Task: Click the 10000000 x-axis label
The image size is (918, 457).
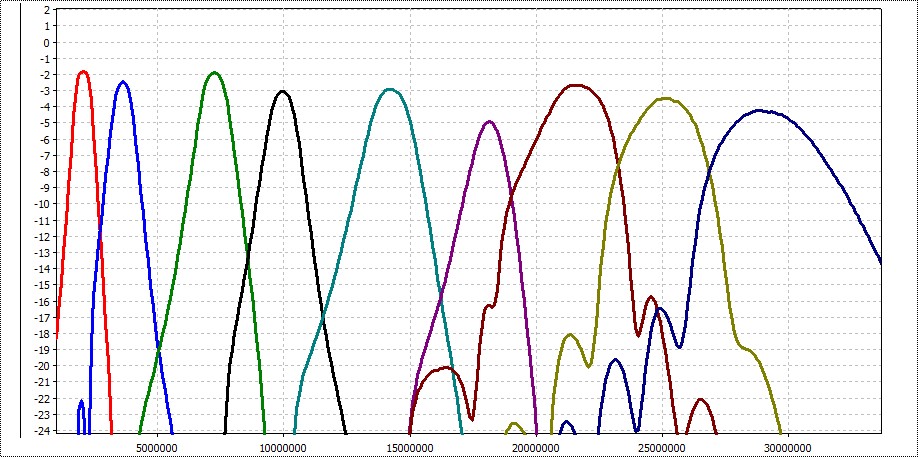Action: pos(283,446)
